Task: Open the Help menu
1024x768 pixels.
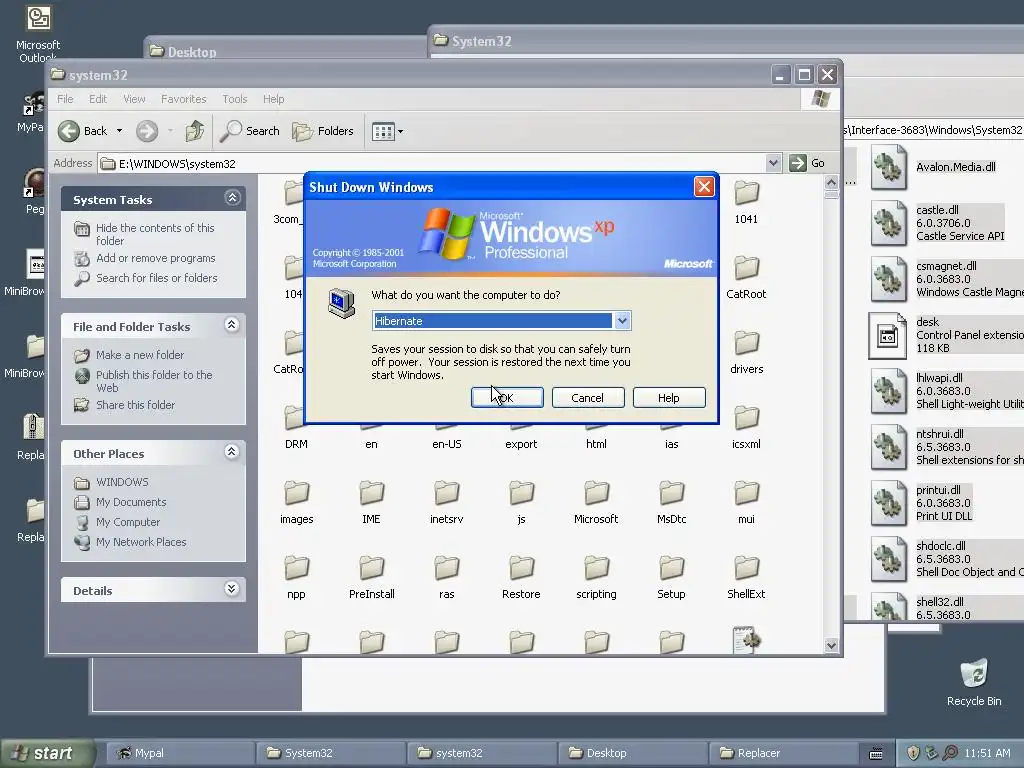Action: click(274, 99)
